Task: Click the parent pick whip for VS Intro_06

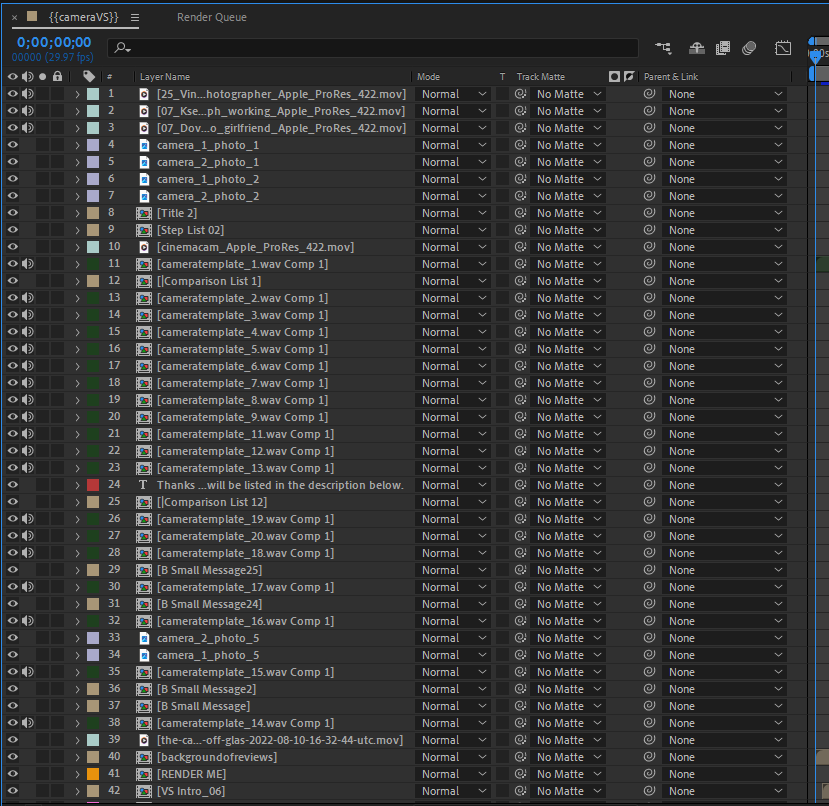Action: [649, 791]
